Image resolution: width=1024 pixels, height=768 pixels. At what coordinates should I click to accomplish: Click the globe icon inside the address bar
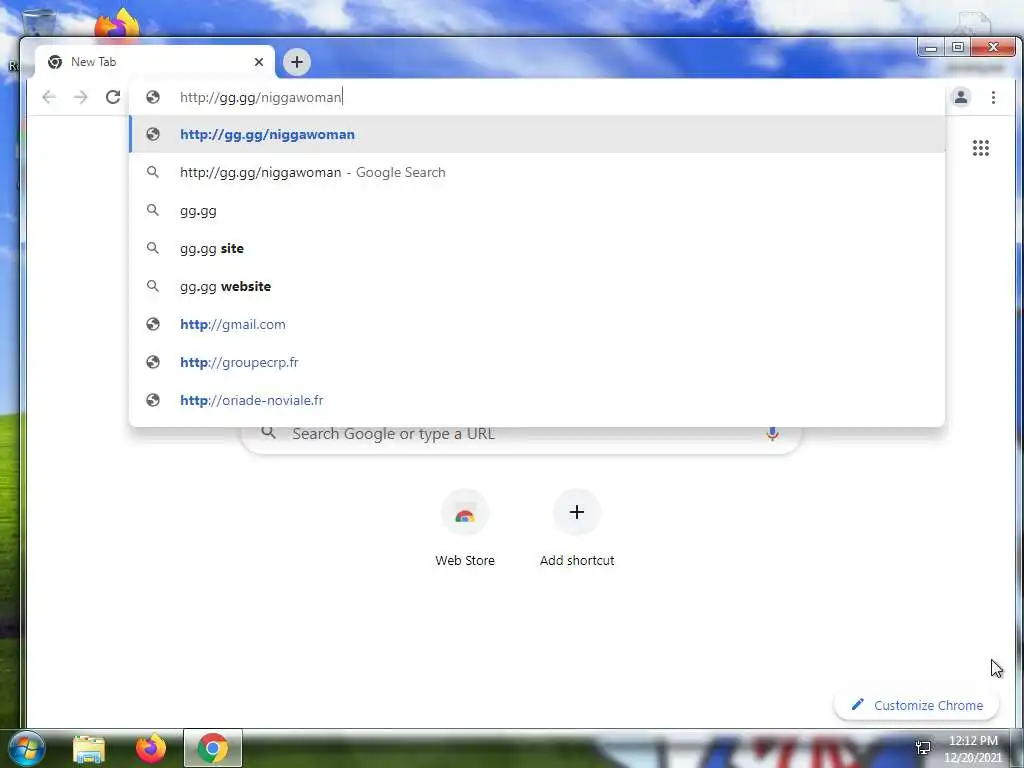pyautogui.click(x=153, y=97)
